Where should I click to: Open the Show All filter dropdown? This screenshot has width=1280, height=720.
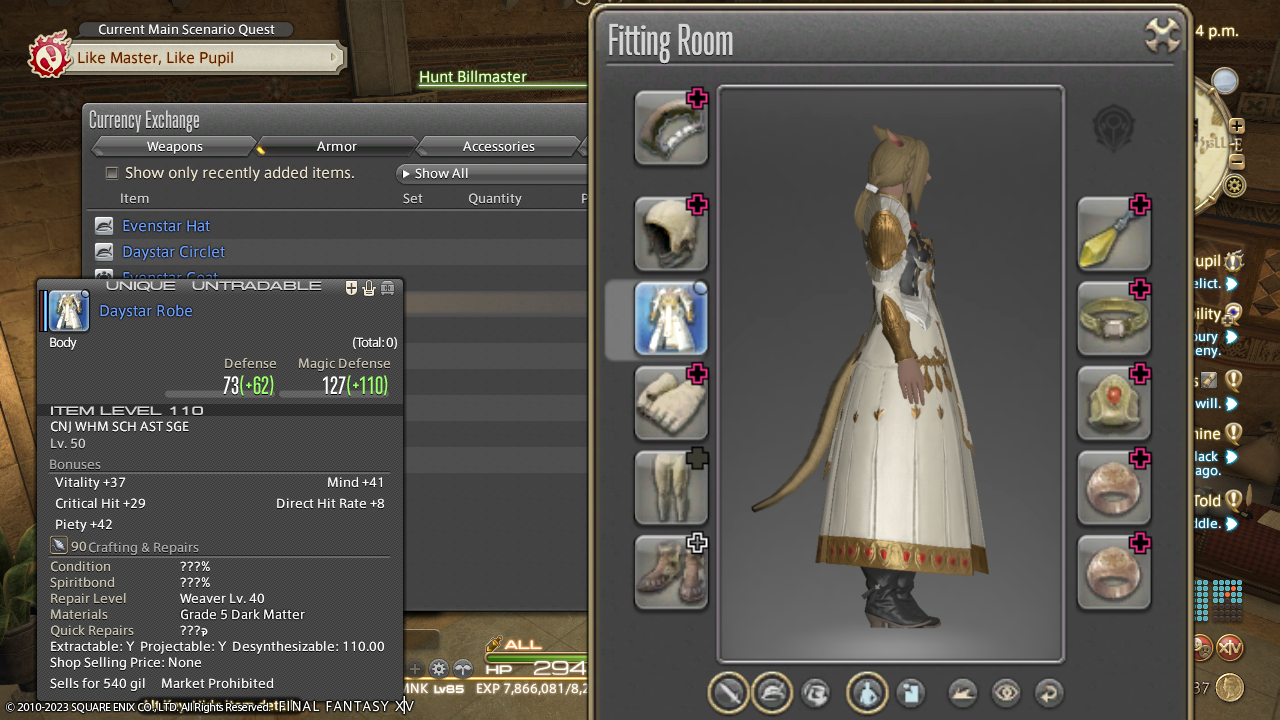coord(490,173)
